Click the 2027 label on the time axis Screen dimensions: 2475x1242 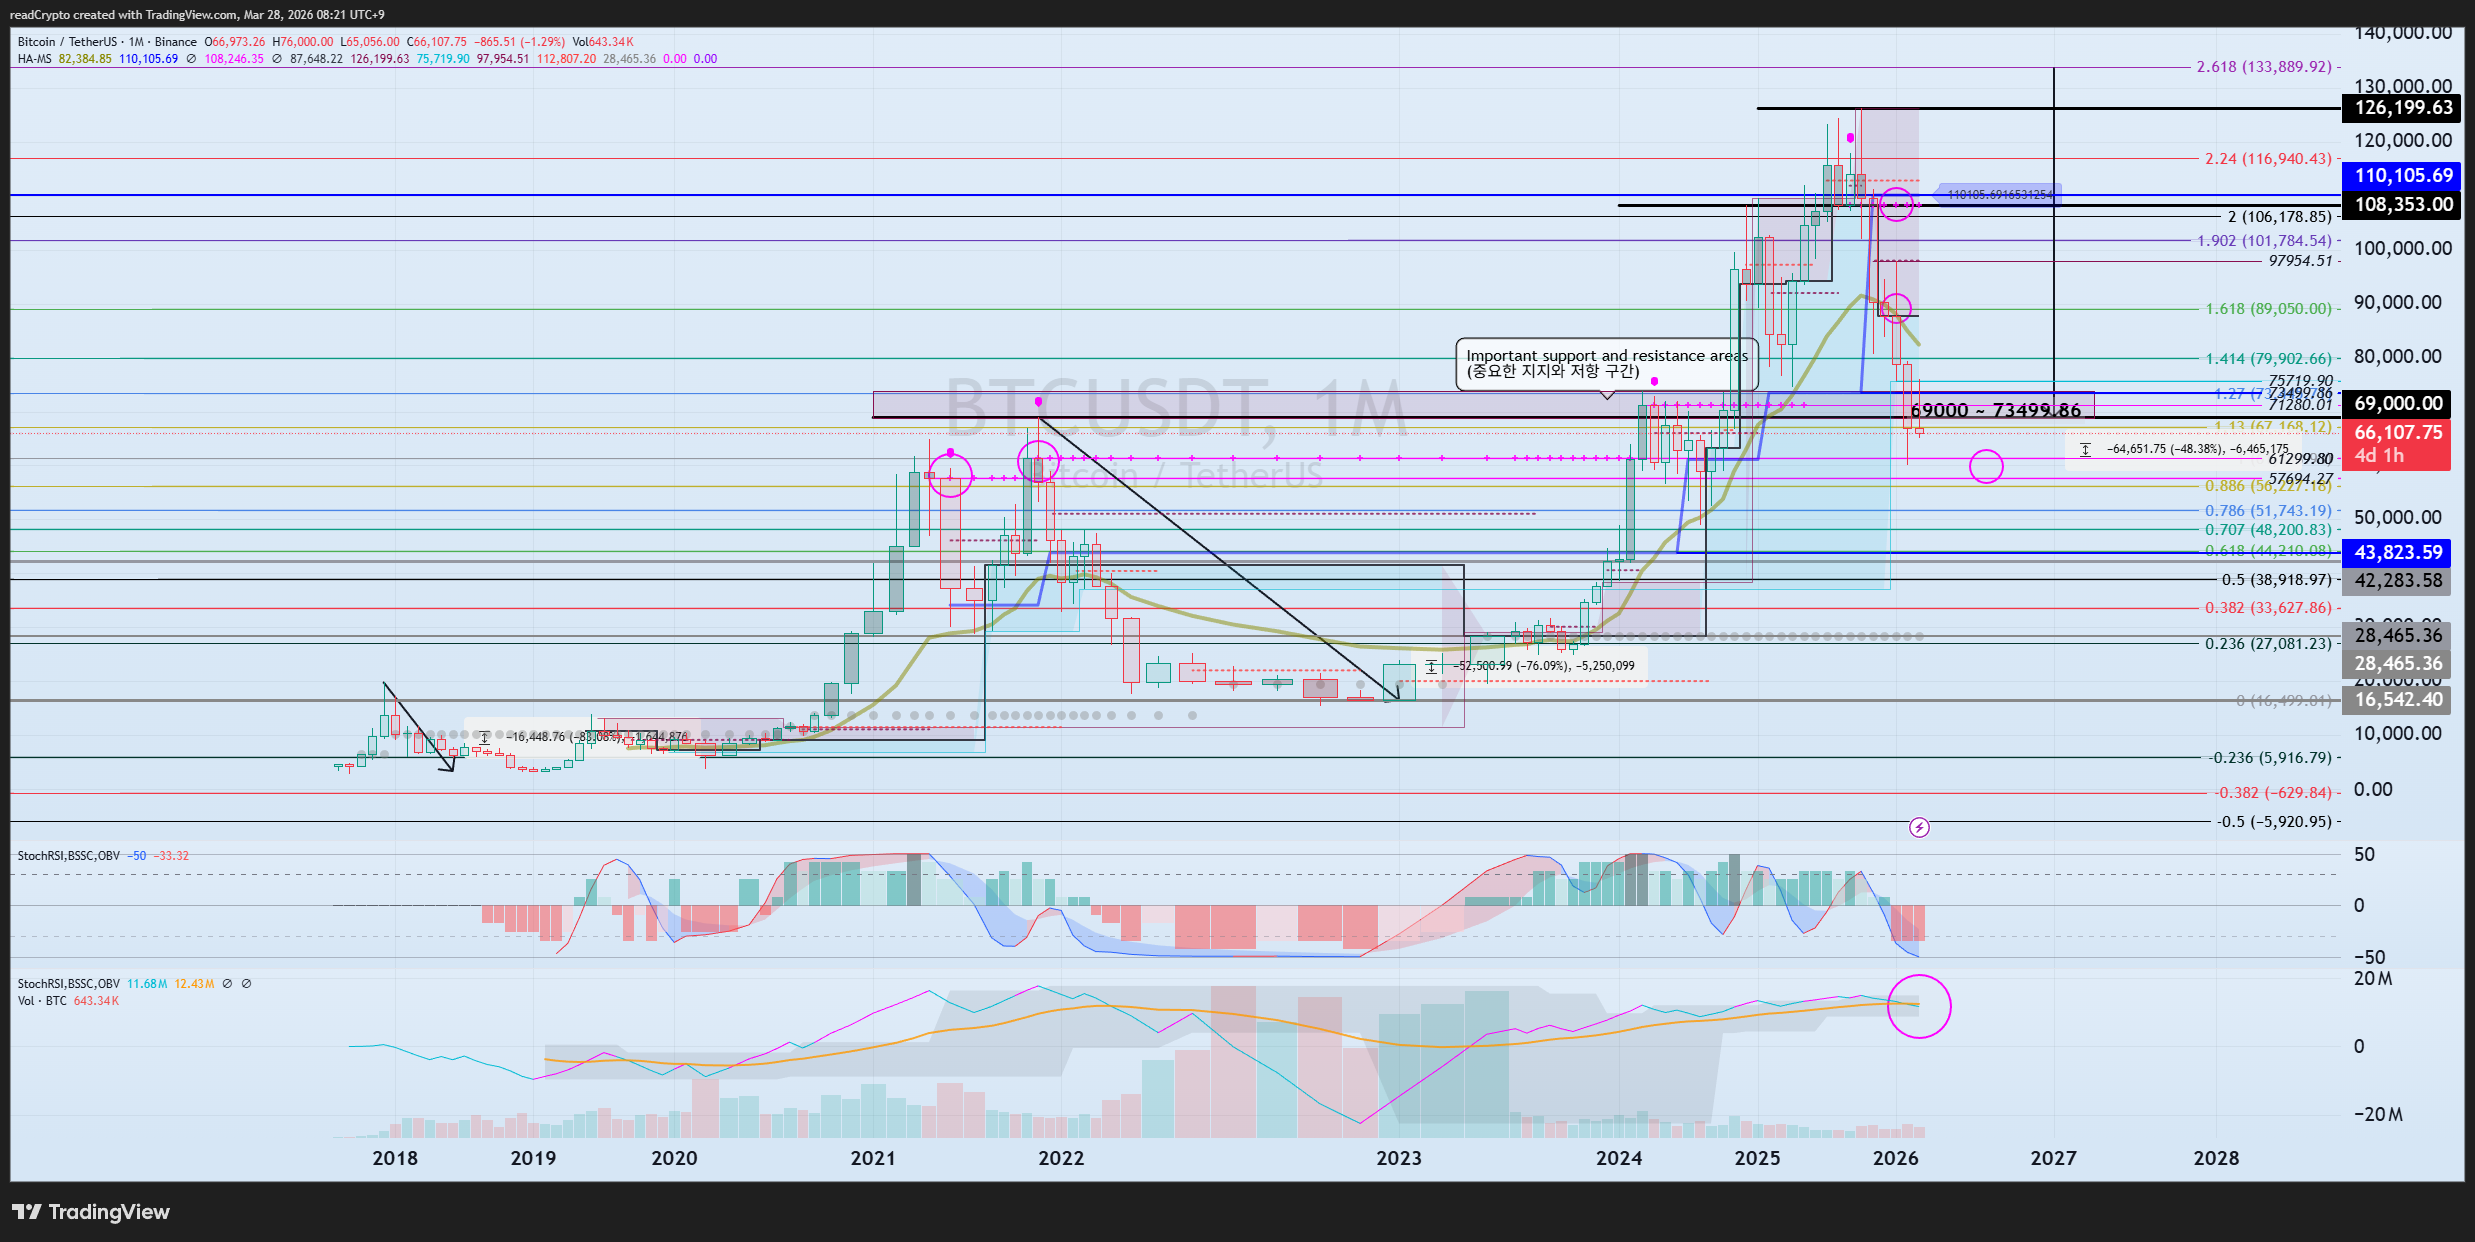tap(2053, 1159)
